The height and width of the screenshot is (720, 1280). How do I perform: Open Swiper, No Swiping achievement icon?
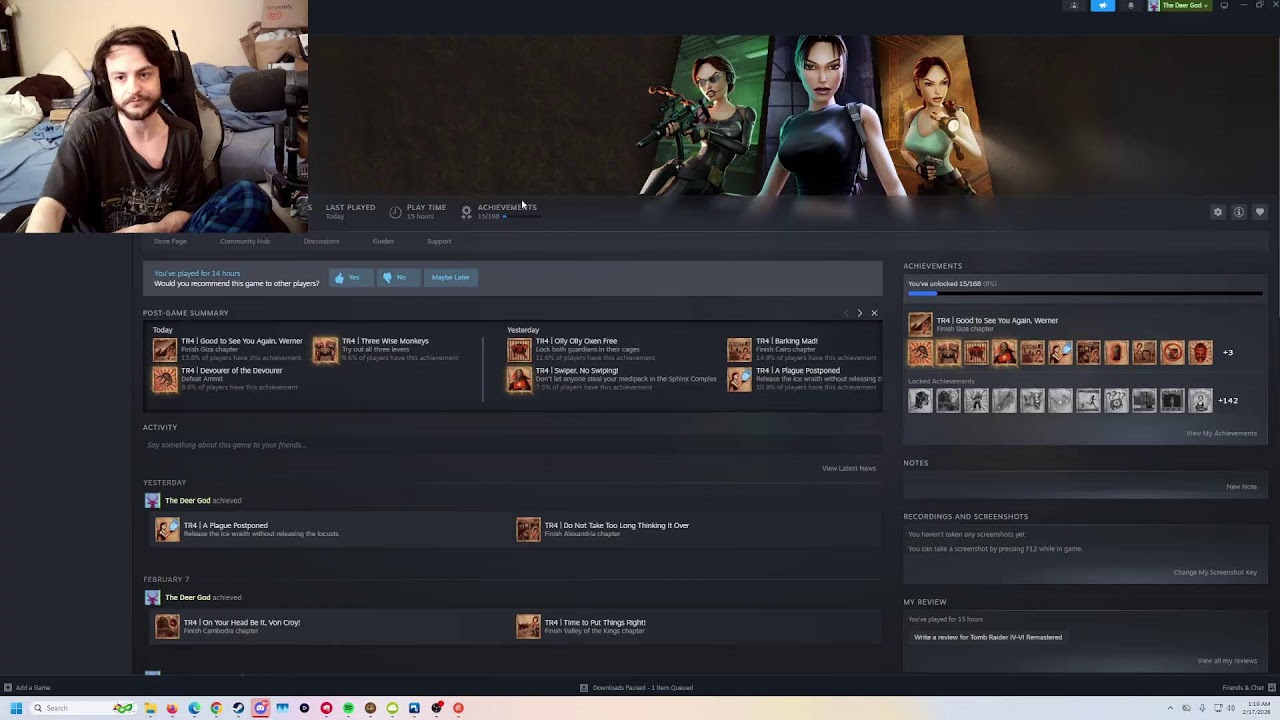point(519,379)
